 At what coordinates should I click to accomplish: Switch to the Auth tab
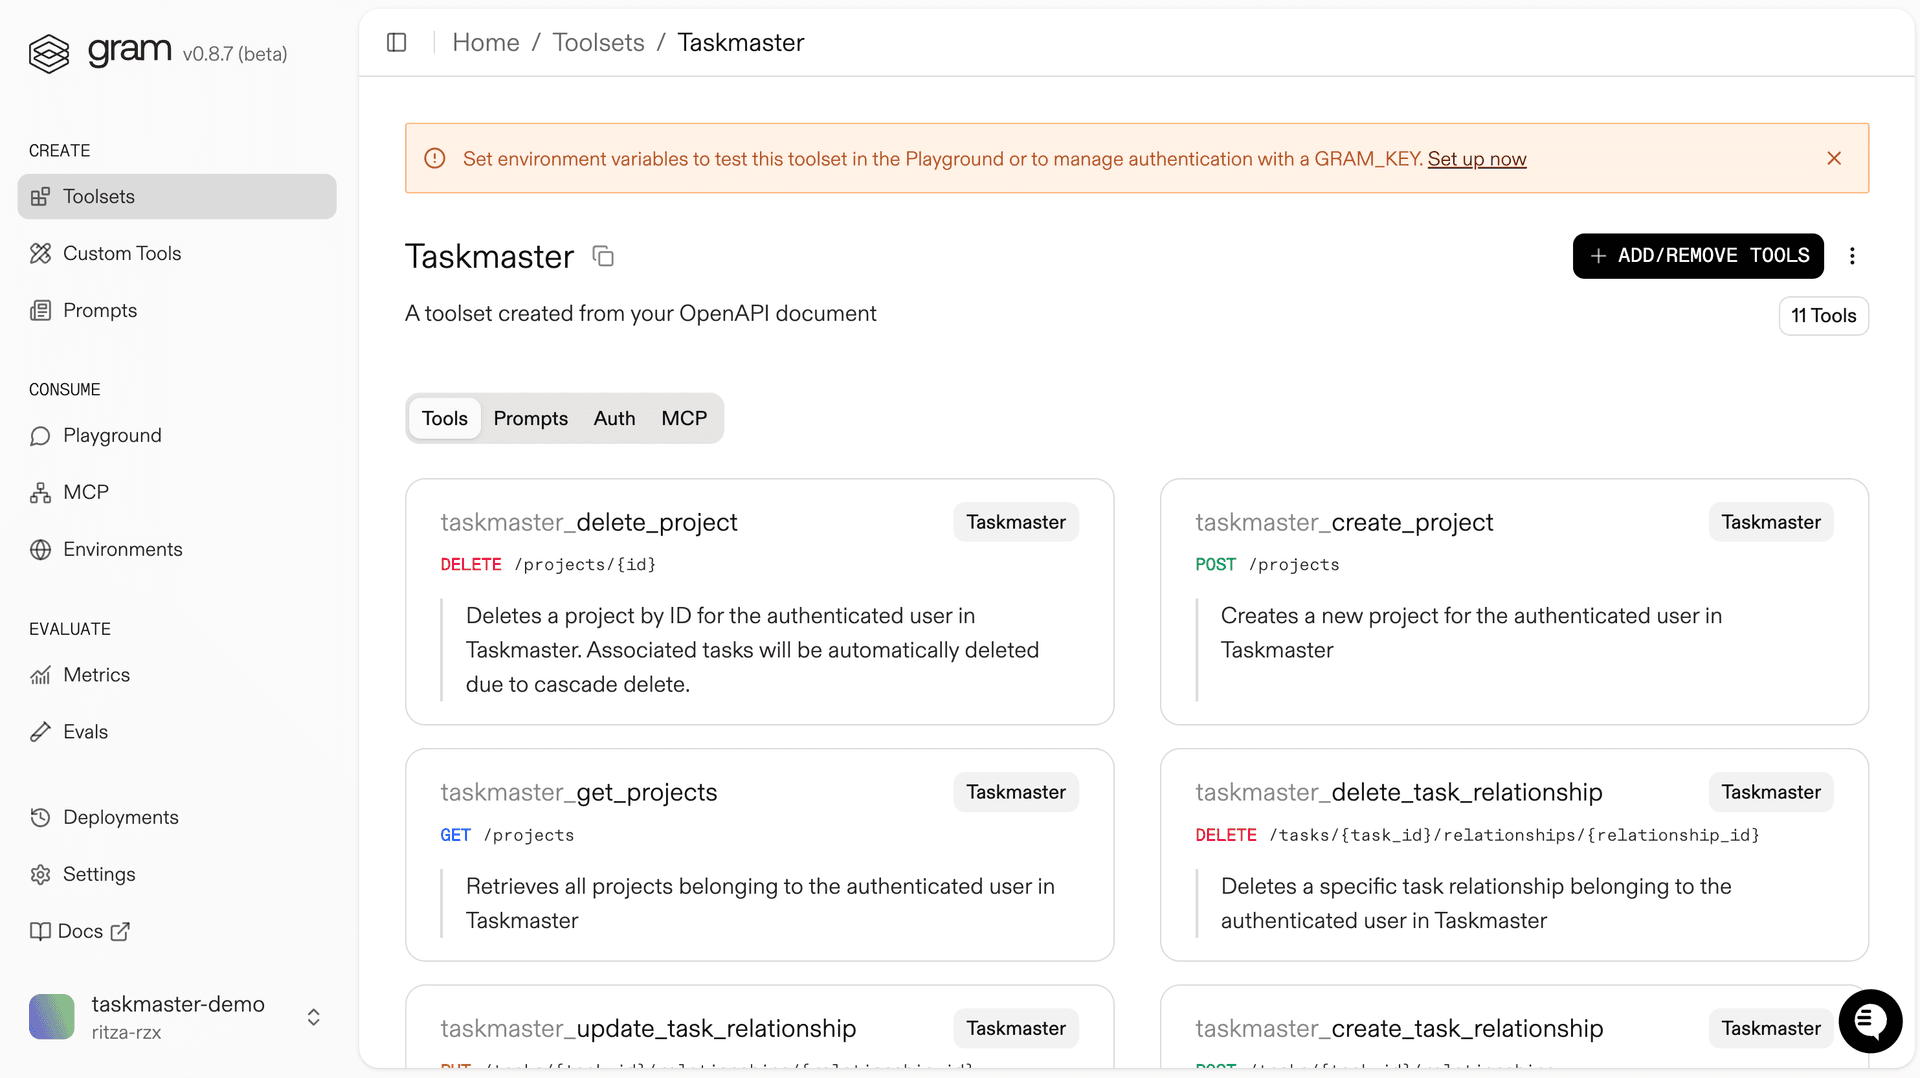point(613,418)
